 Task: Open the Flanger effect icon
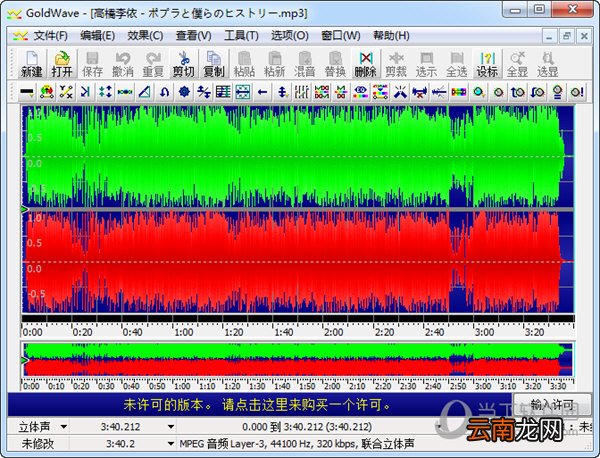point(125,92)
